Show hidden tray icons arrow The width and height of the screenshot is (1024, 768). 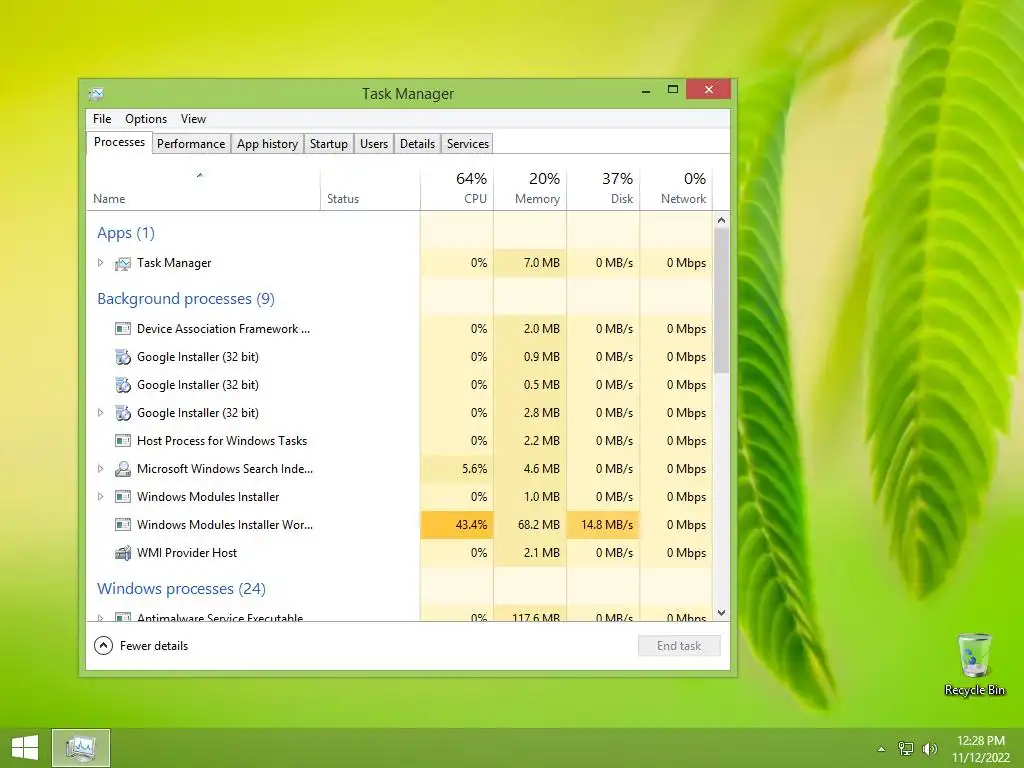[881, 749]
